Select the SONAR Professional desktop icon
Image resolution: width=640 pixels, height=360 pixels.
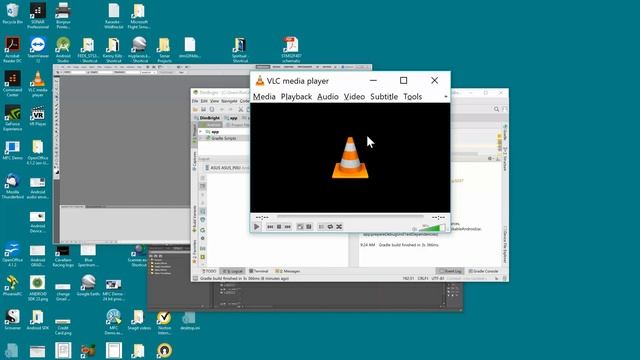38,16
